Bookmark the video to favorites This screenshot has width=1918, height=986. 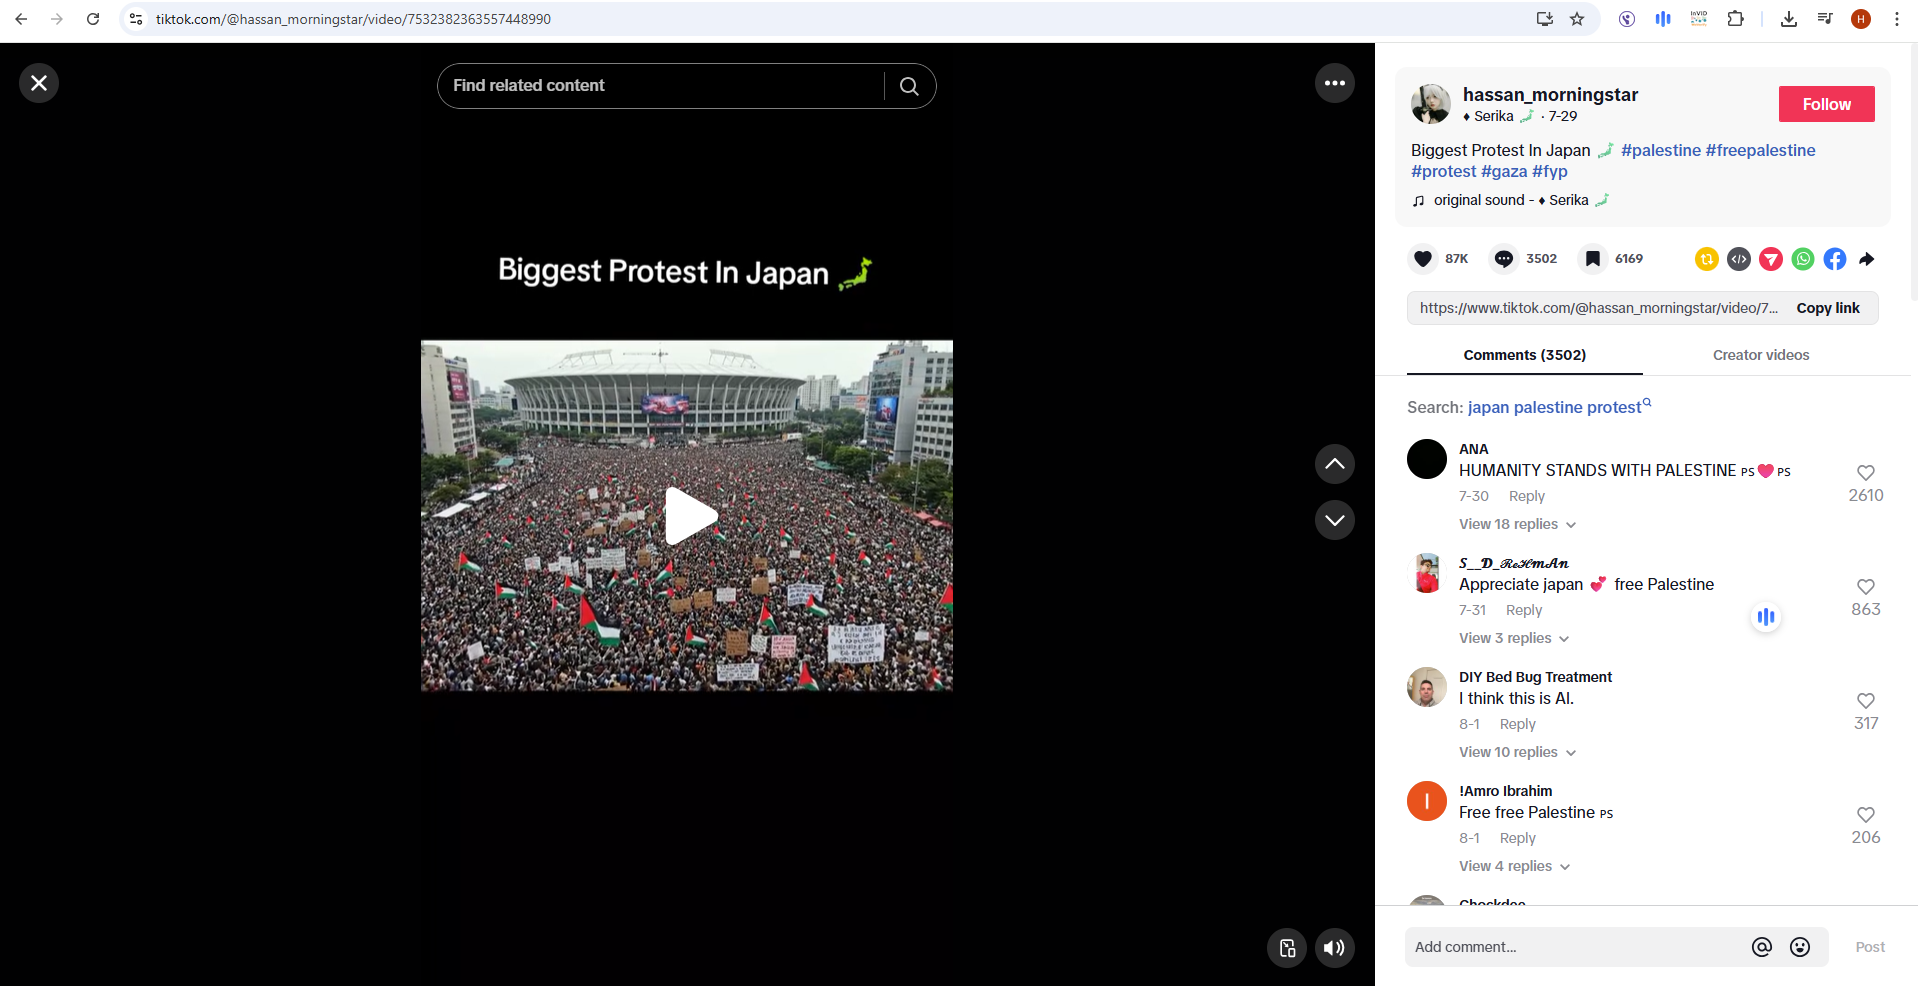point(1593,259)
